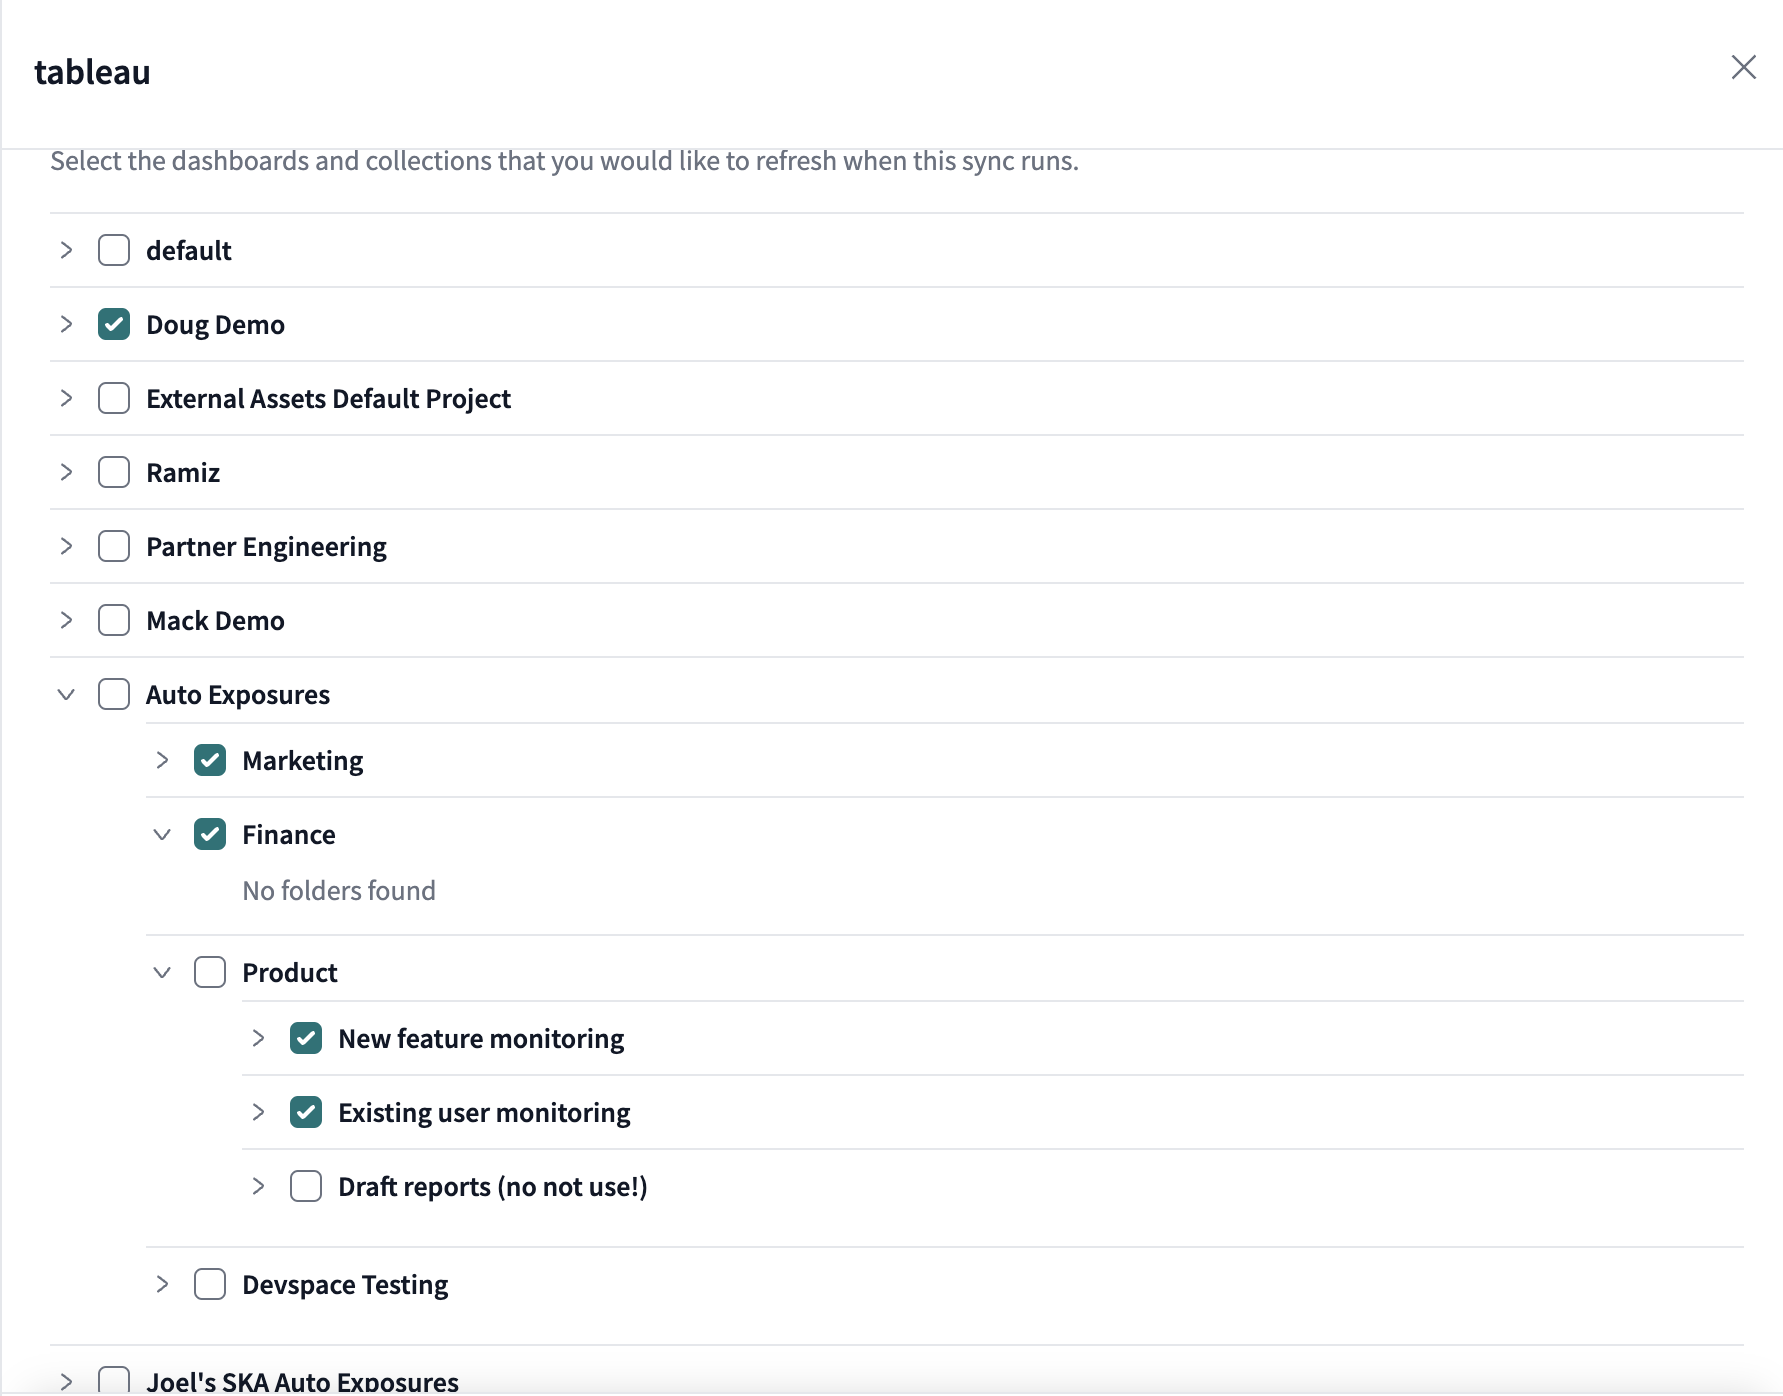Check the Mack Demo checkbox
This screenshot has width=1783, height=1396.
[x=113, y=620]
